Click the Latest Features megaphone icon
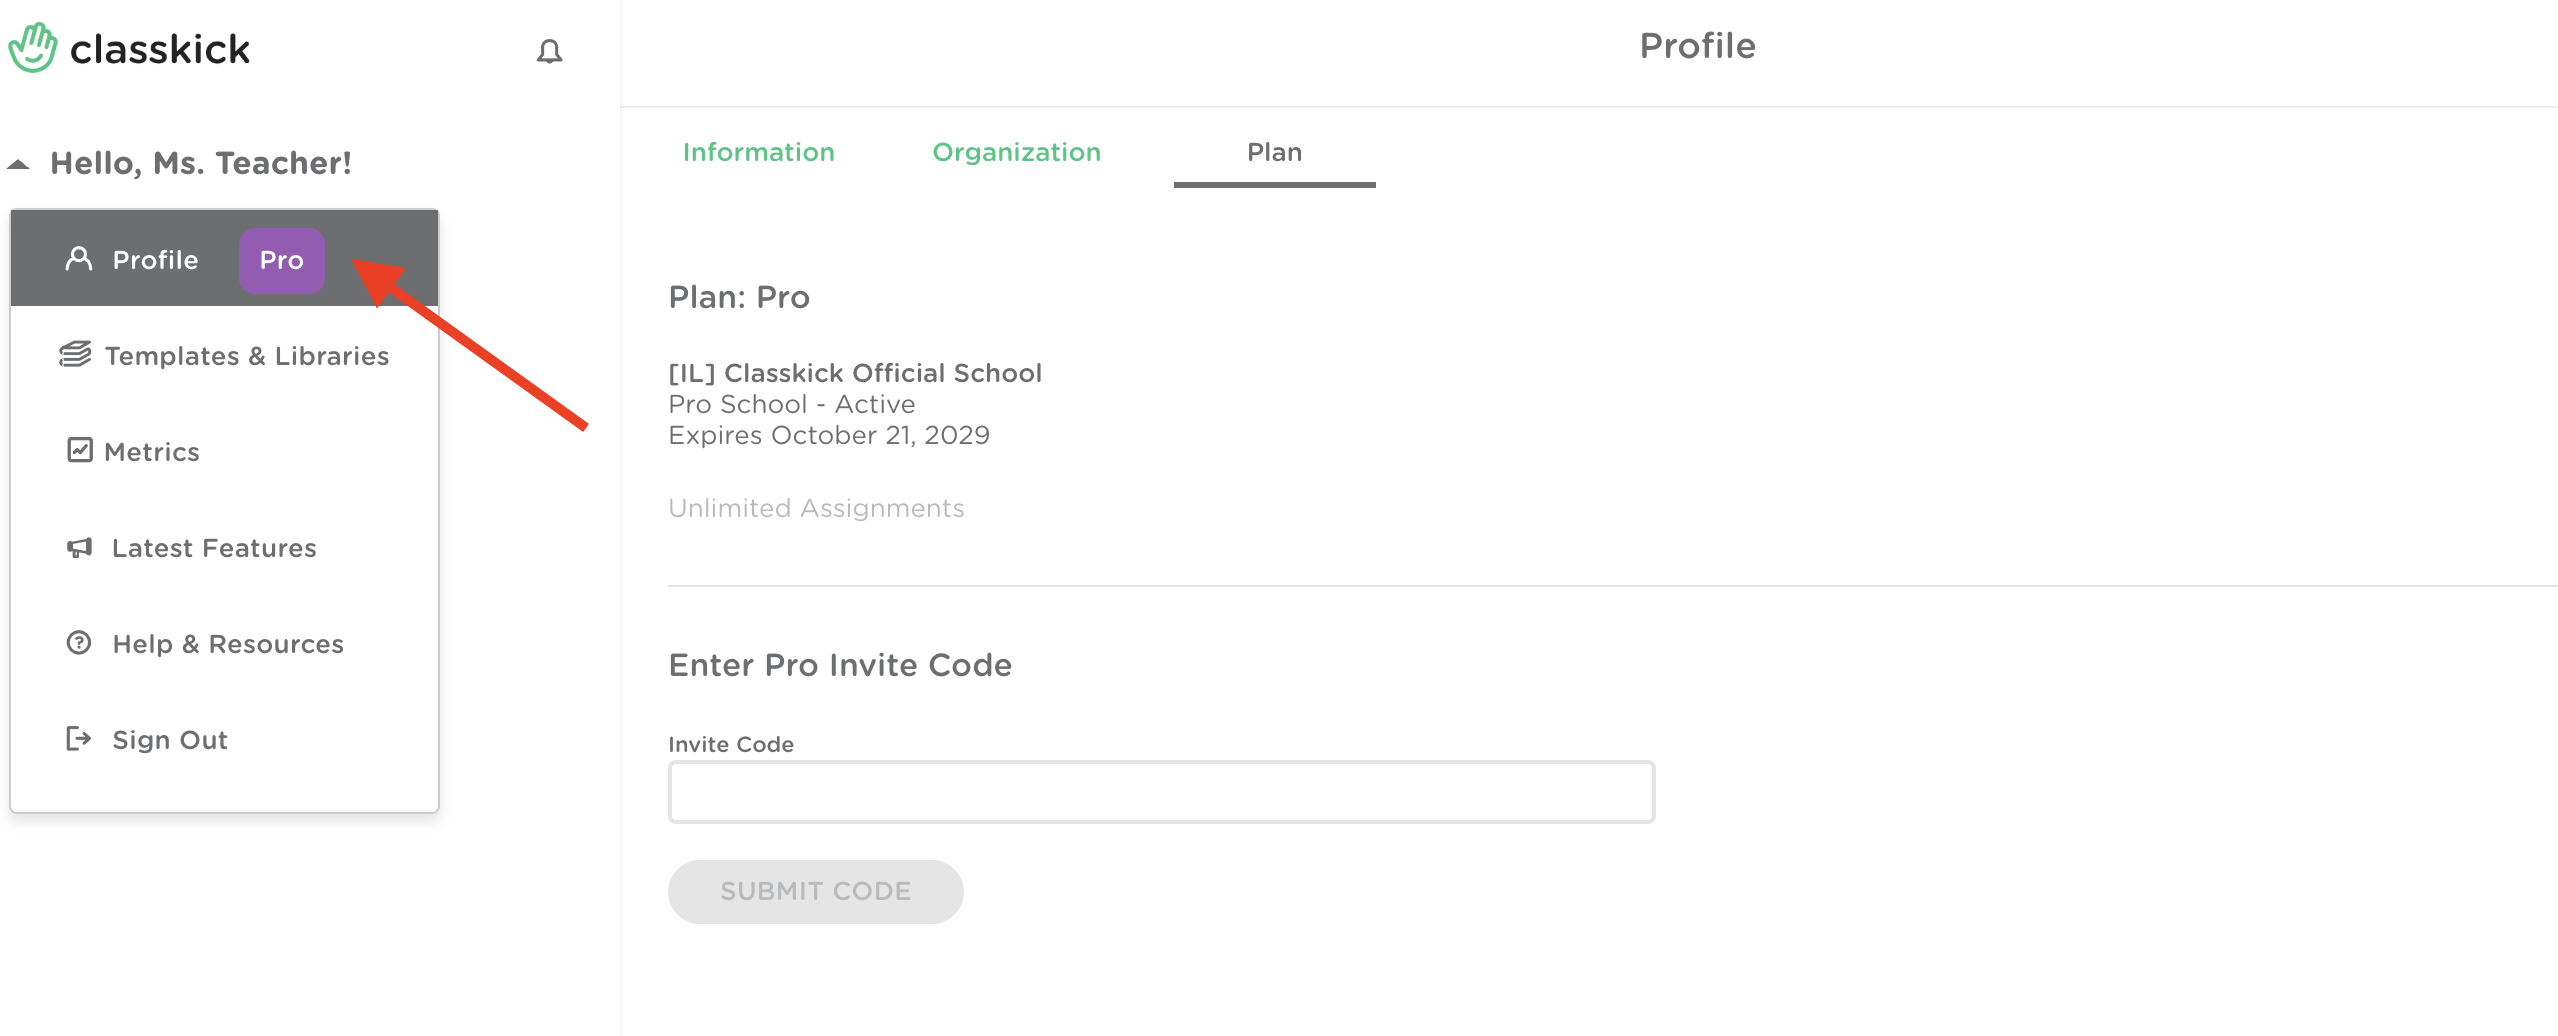 [79, 547]
